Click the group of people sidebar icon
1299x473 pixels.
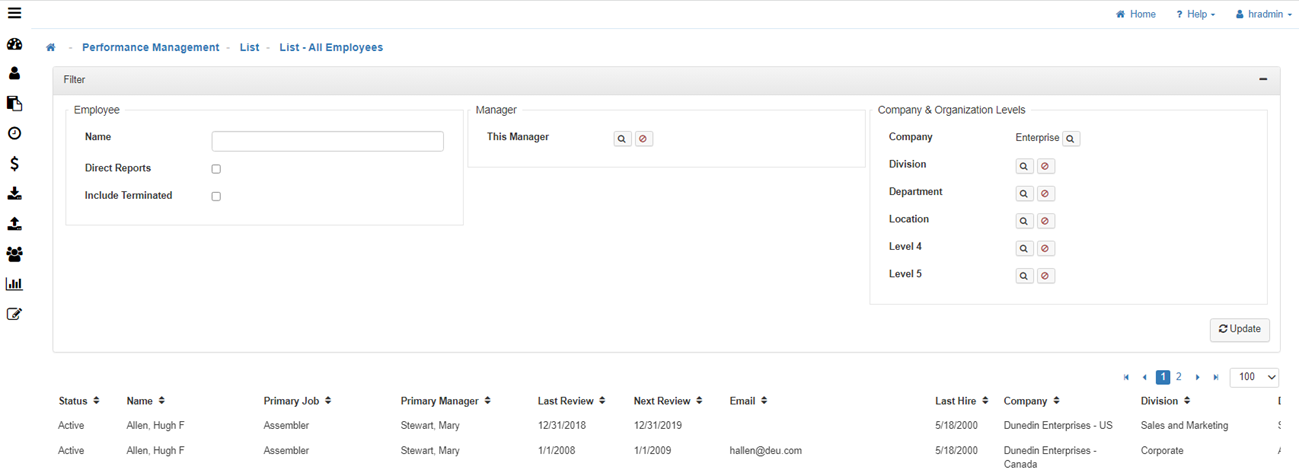point(14,254)
